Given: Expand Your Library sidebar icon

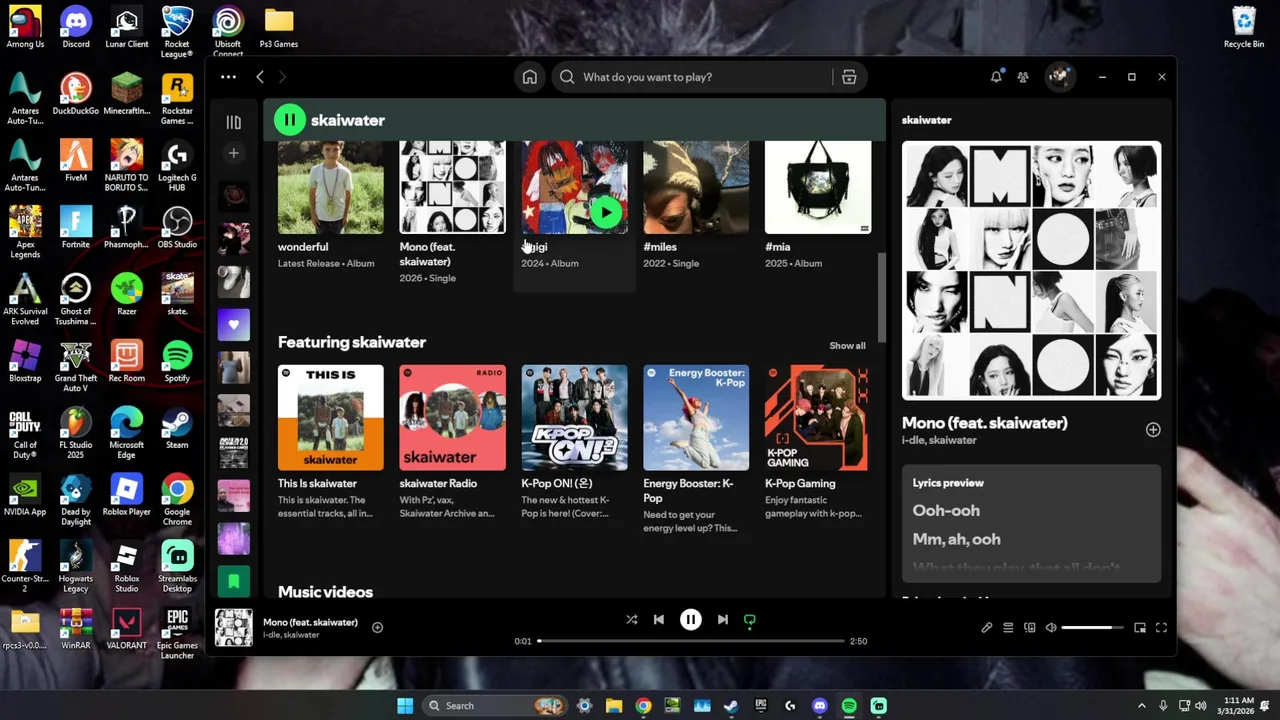Looking at the screenshot, I should (233, 122).
